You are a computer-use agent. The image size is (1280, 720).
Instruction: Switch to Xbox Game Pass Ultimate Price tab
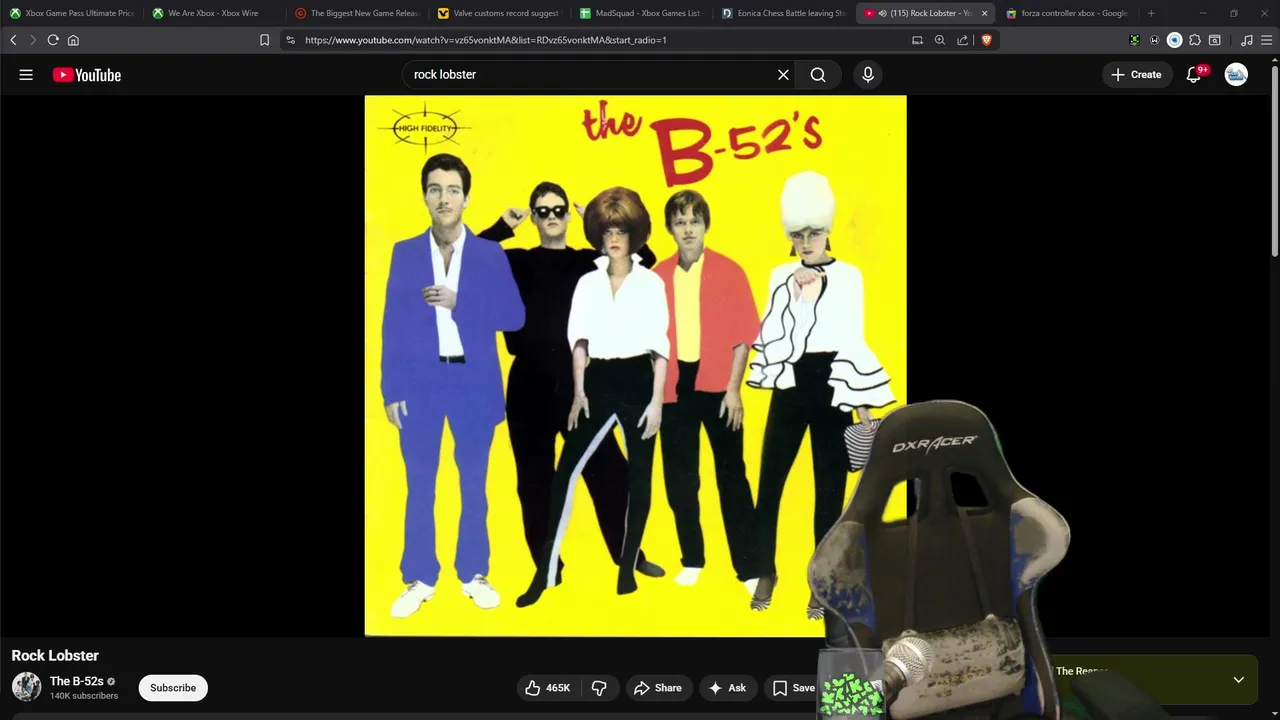(x=72, y=13)
